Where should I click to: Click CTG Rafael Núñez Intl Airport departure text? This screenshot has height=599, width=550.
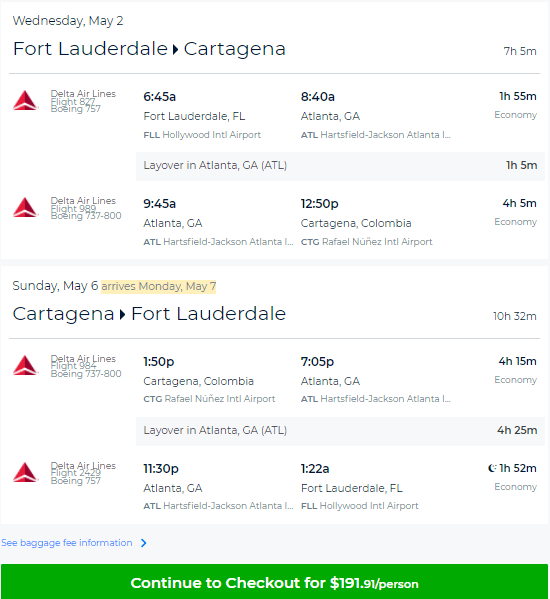(x=209, y=399)
